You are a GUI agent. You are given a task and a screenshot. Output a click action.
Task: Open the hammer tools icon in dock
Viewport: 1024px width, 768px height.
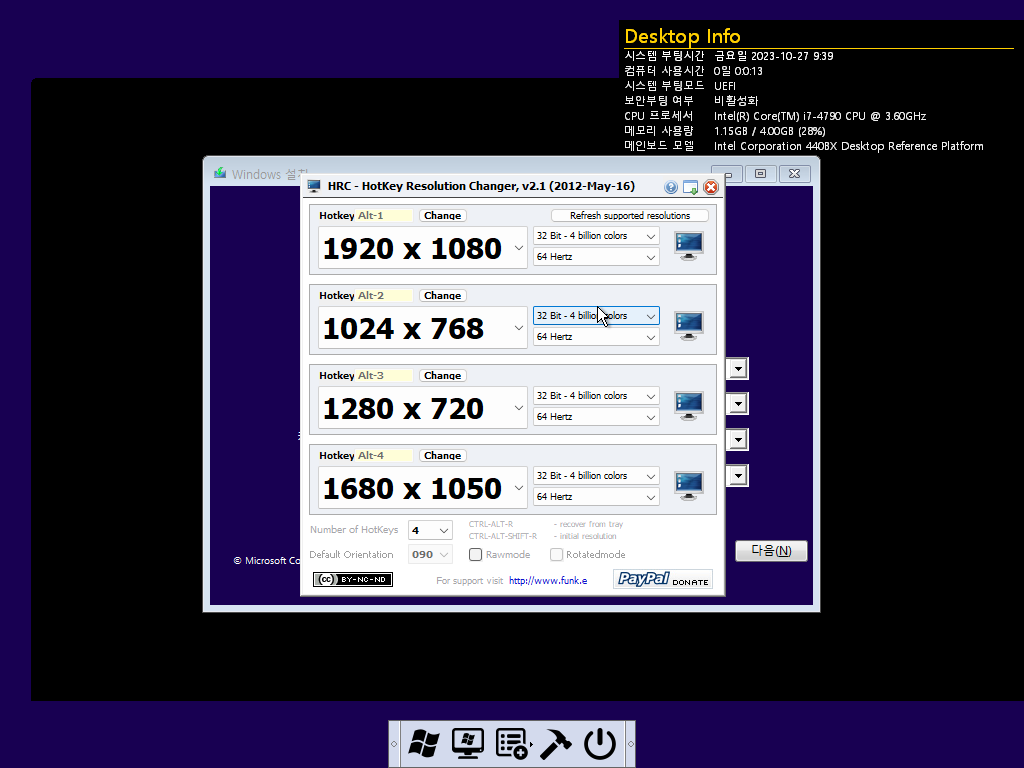coord(556,743)
